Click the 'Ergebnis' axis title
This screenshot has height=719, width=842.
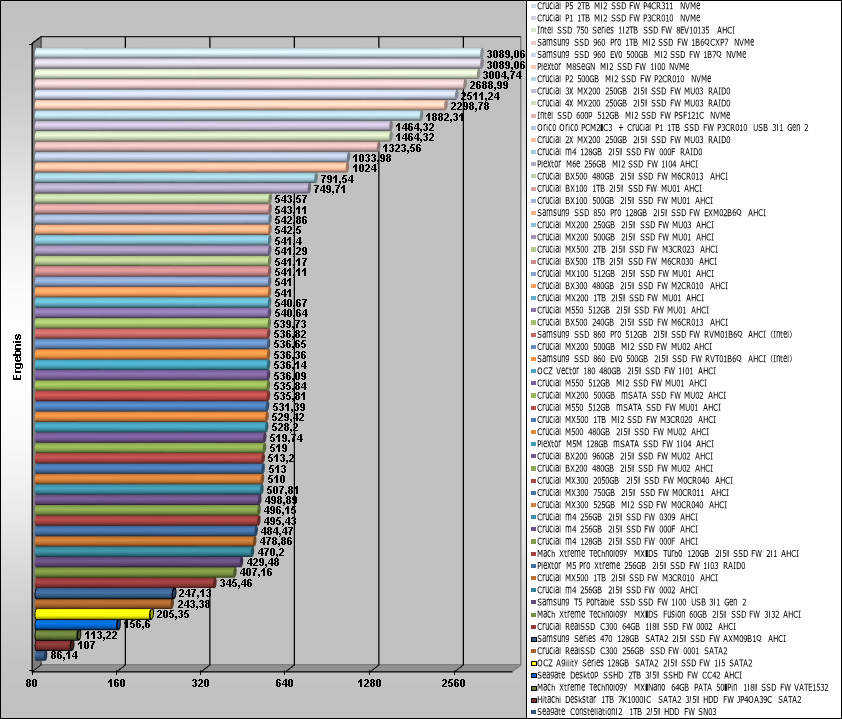[18, 357]
